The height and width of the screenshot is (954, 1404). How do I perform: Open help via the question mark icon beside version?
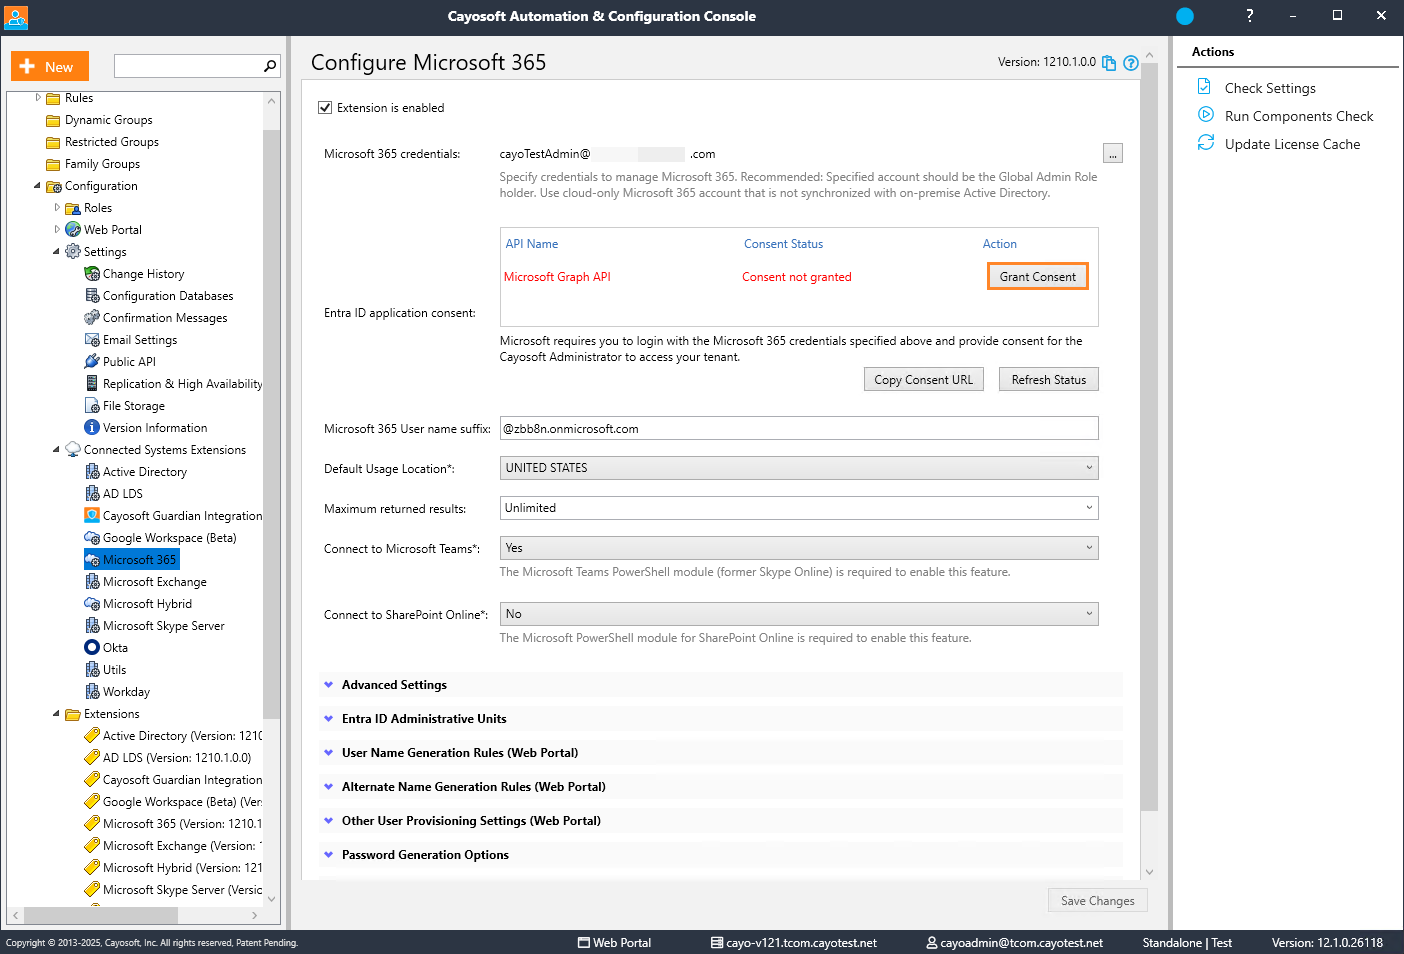pyautogui.click(x=1131, y=63)
